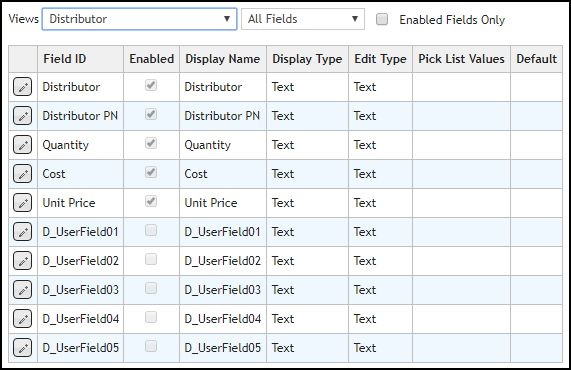Select the Cost Display Name cell
The image size is (571, 370).
coord(223,174)
